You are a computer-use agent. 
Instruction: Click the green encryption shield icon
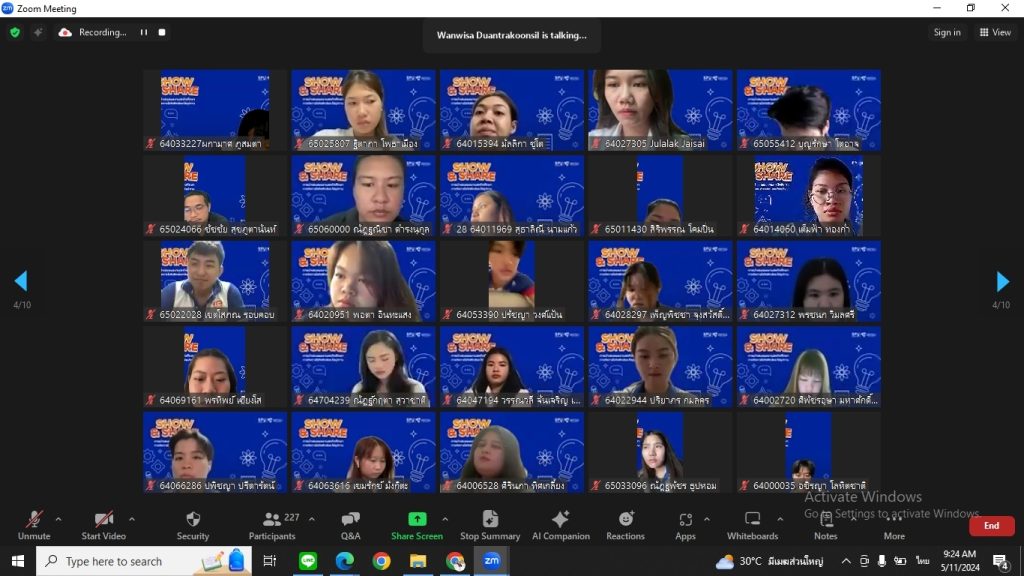coord(15,32)
